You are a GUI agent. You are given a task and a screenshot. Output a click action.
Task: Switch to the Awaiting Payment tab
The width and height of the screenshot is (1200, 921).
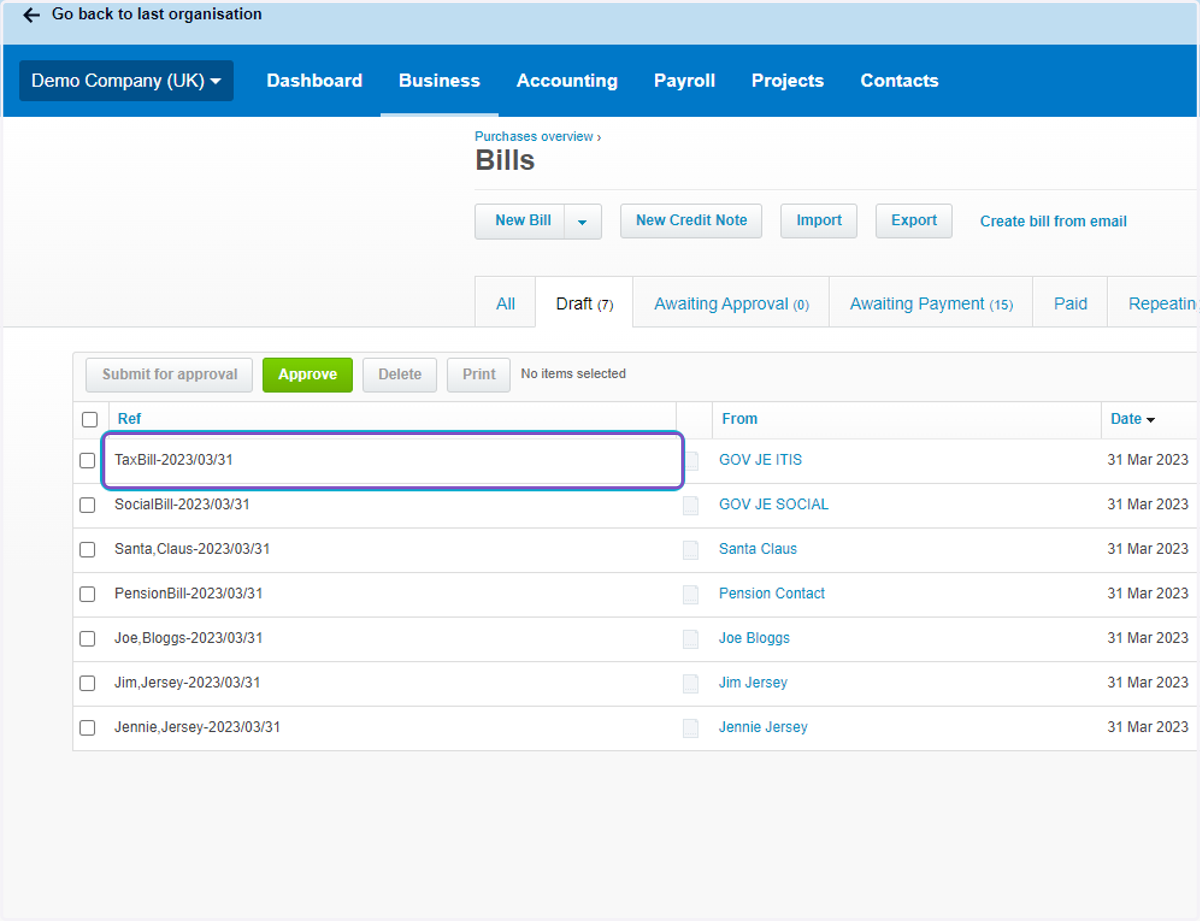[931, 304]
